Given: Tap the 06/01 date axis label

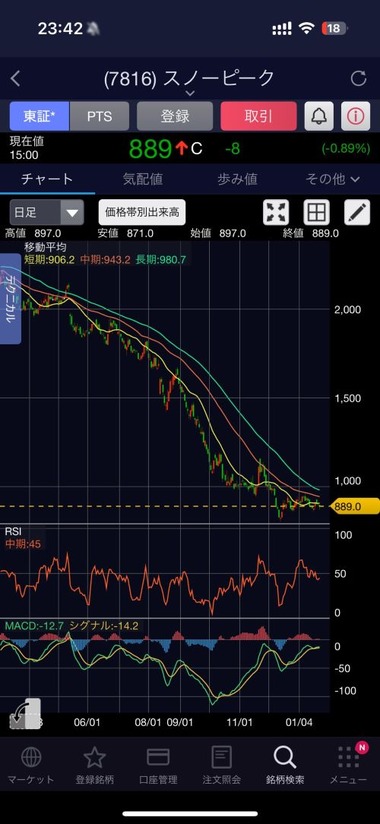Looking at the screenshot, I should coord(87,723).
